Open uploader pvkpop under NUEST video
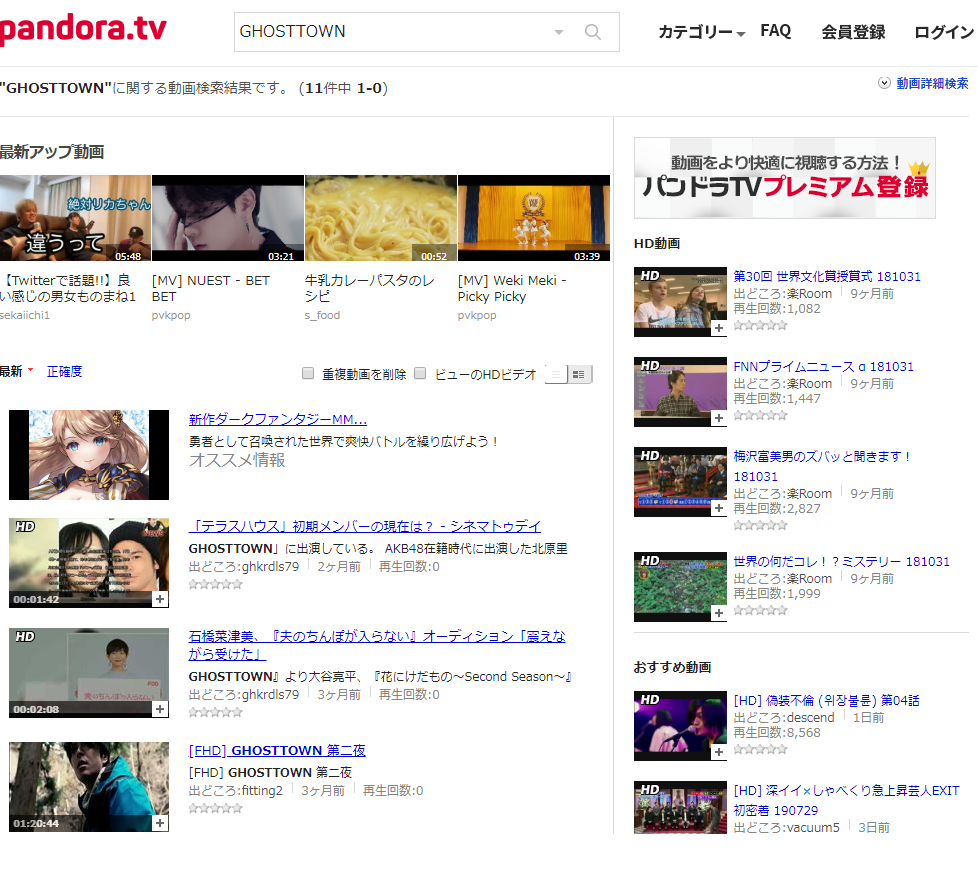 tap(171, 315)
